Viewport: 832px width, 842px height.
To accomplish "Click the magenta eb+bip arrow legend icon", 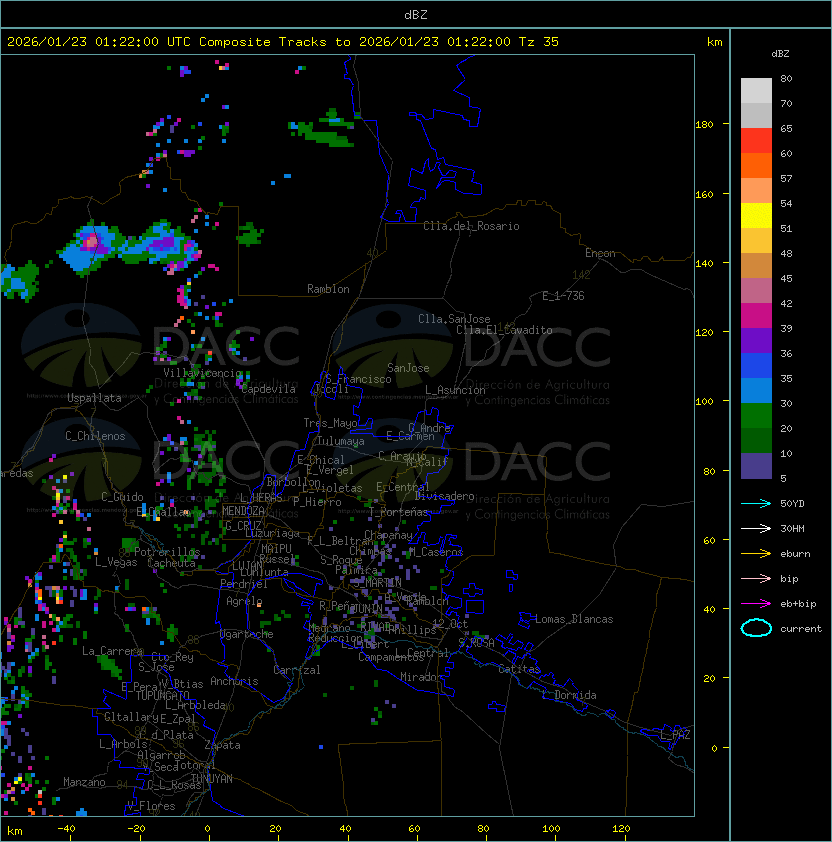I will tap(756, 604).
